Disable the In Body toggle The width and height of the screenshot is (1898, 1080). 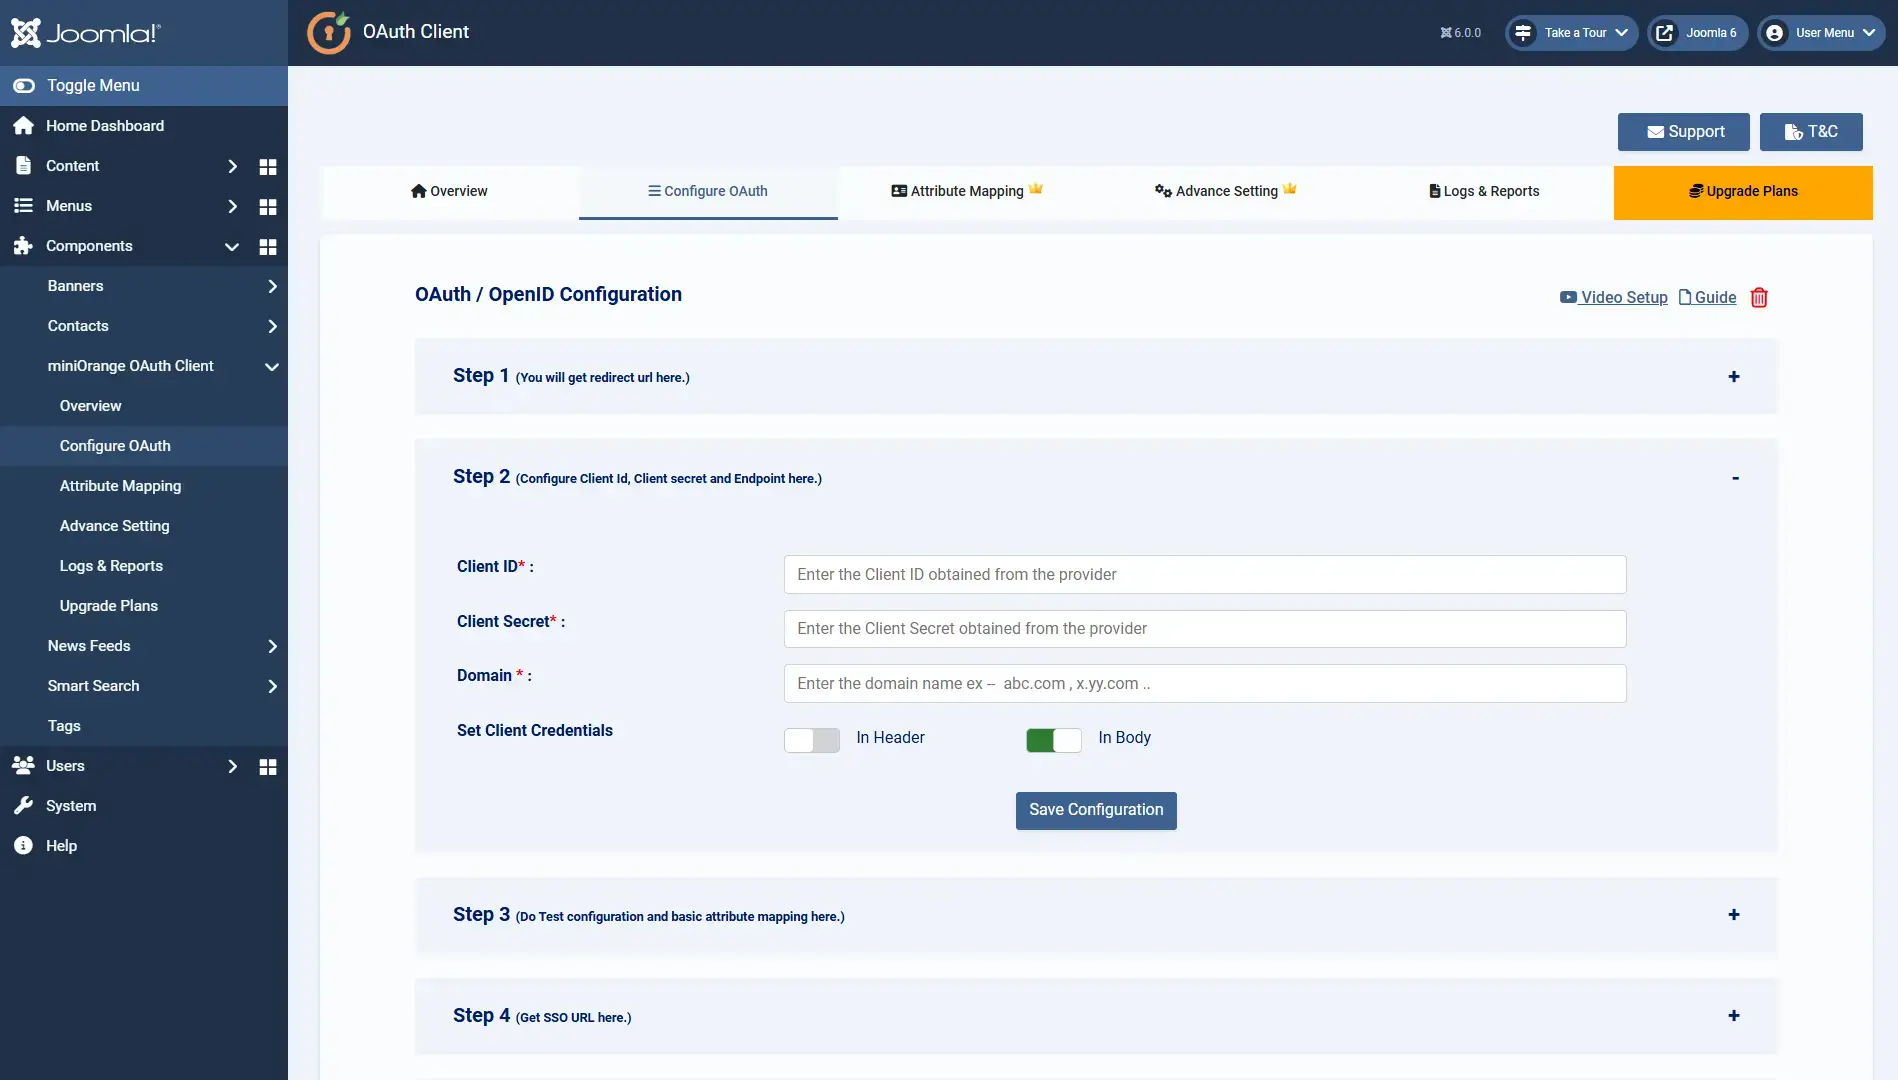coord(1053,740)
